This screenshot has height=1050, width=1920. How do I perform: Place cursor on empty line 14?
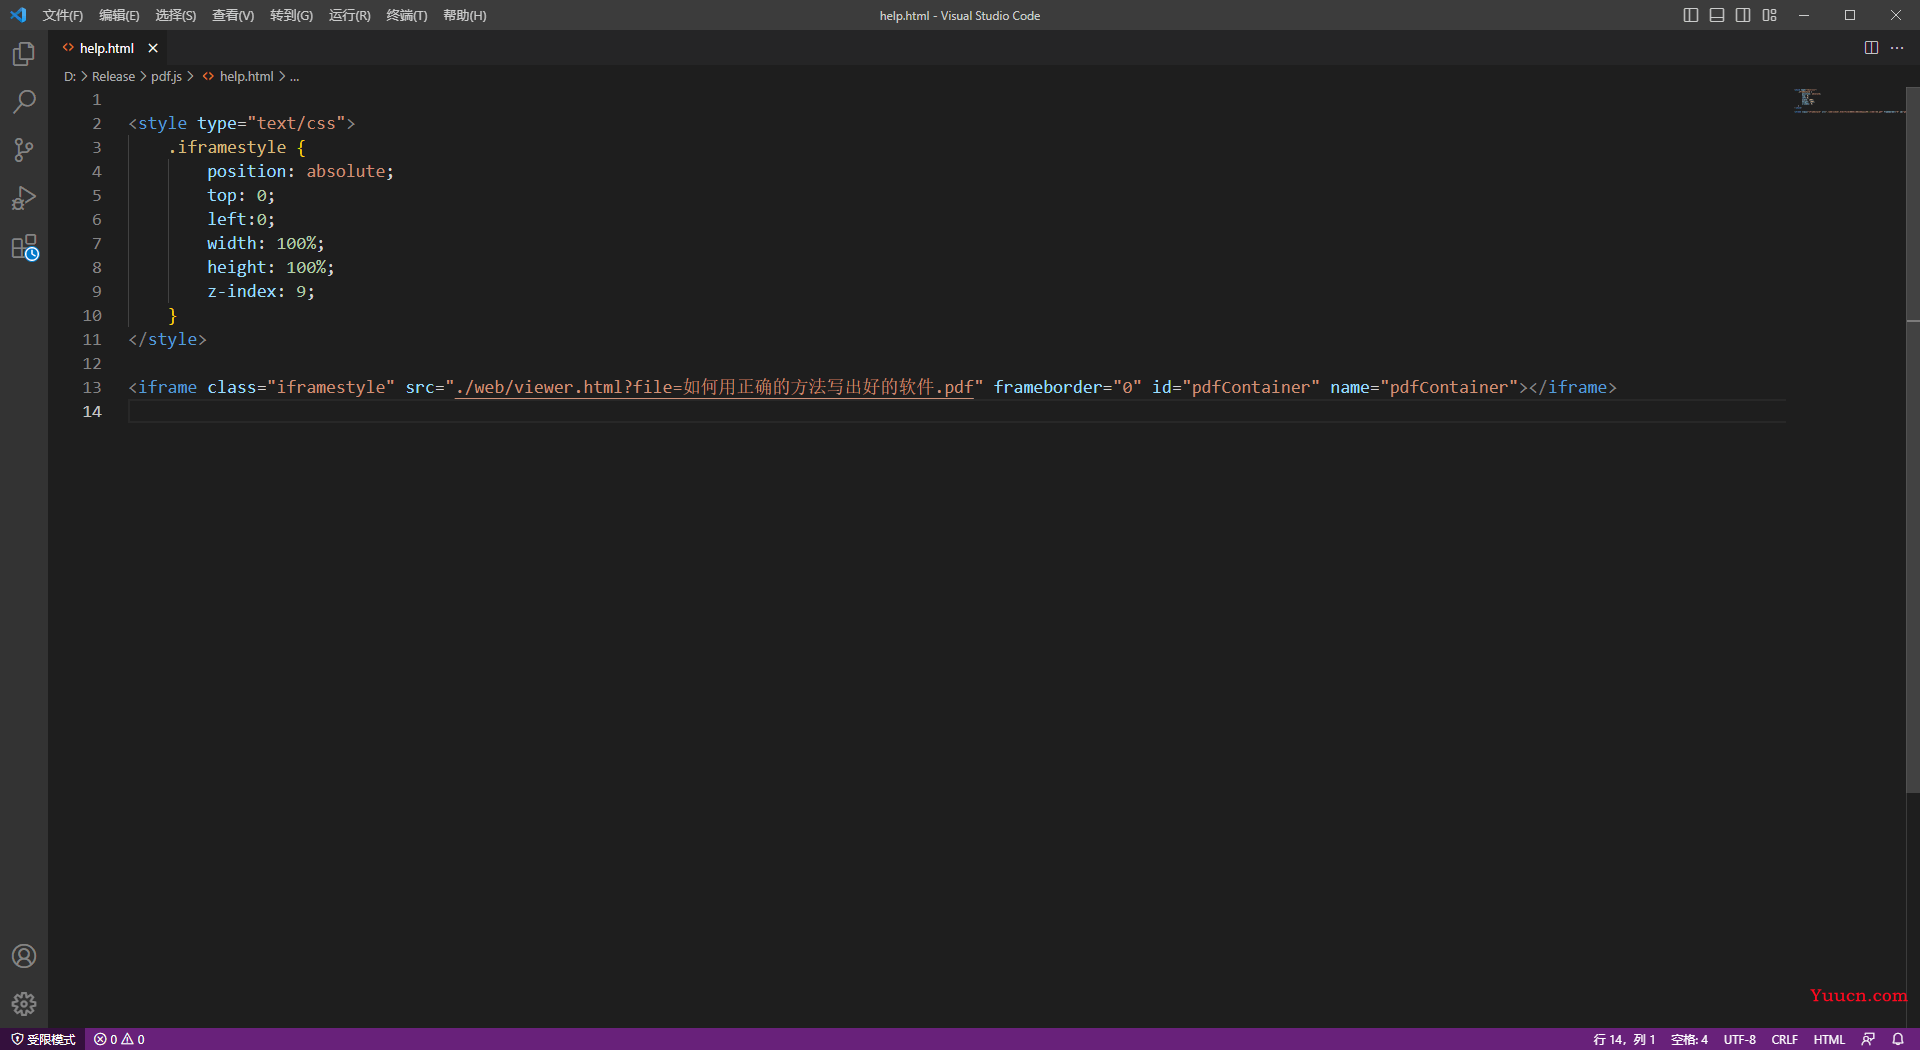[957, 411]
